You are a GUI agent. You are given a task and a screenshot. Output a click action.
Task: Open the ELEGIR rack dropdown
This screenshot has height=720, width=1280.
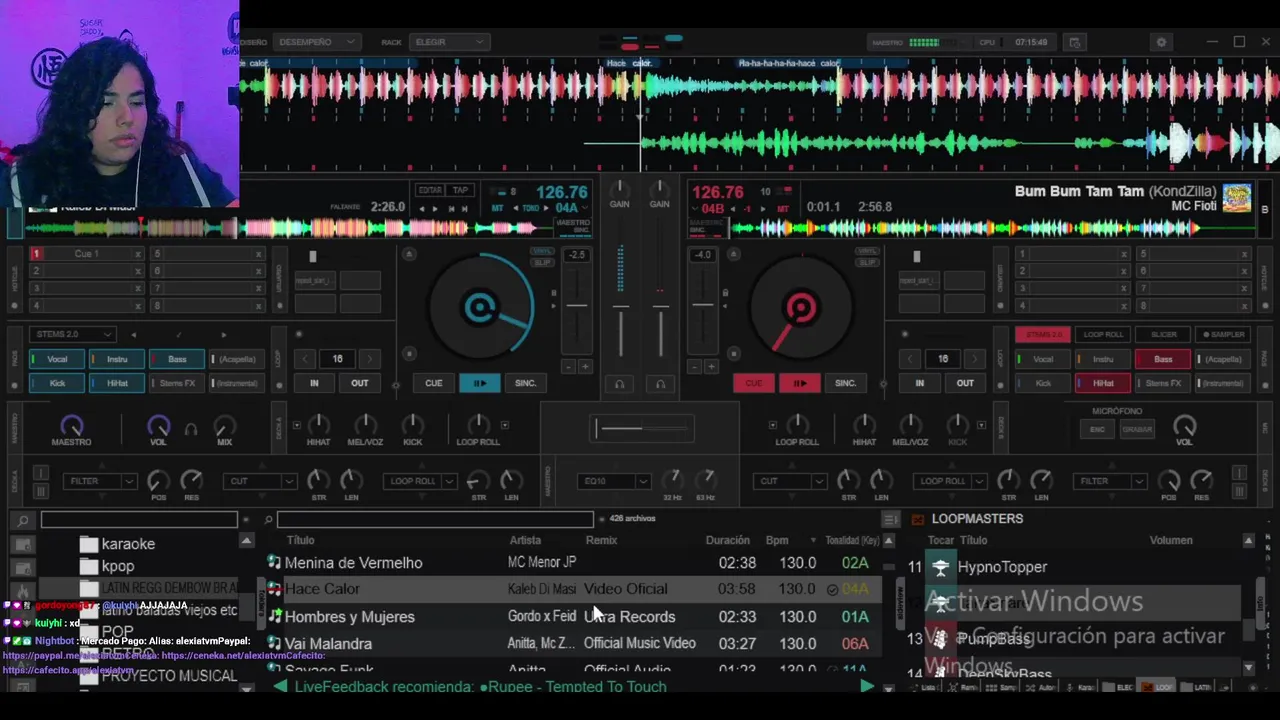point(449,42)
